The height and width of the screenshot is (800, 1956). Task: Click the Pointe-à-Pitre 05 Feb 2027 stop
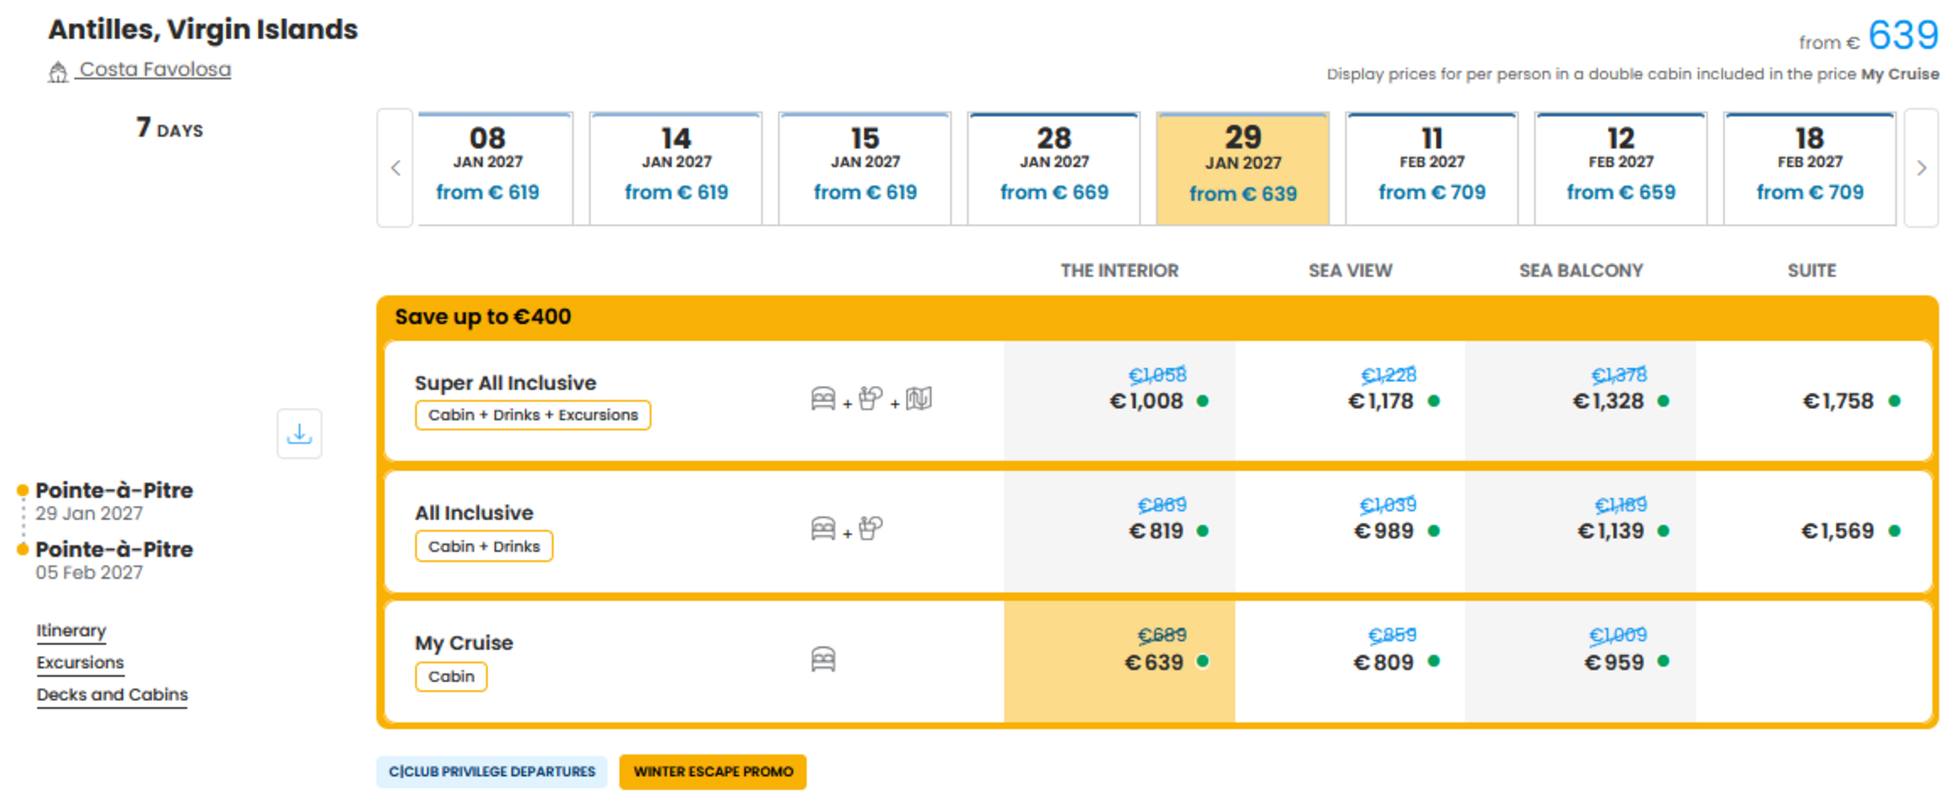pyautogui.click(x=114, y=560)
